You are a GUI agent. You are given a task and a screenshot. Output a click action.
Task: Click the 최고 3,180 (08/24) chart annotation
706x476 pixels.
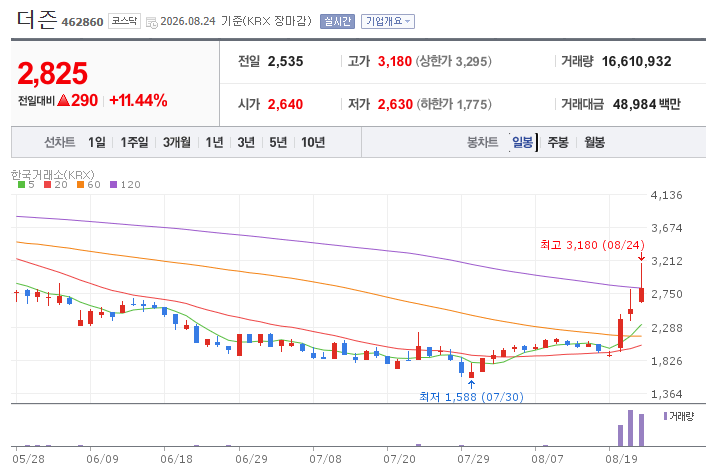(x=593, y=245)
